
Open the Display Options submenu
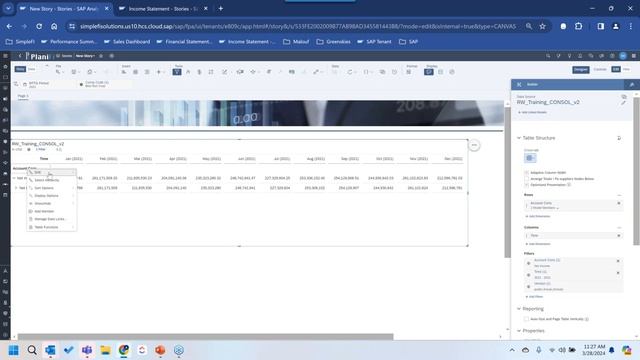[x=51, y=196]
